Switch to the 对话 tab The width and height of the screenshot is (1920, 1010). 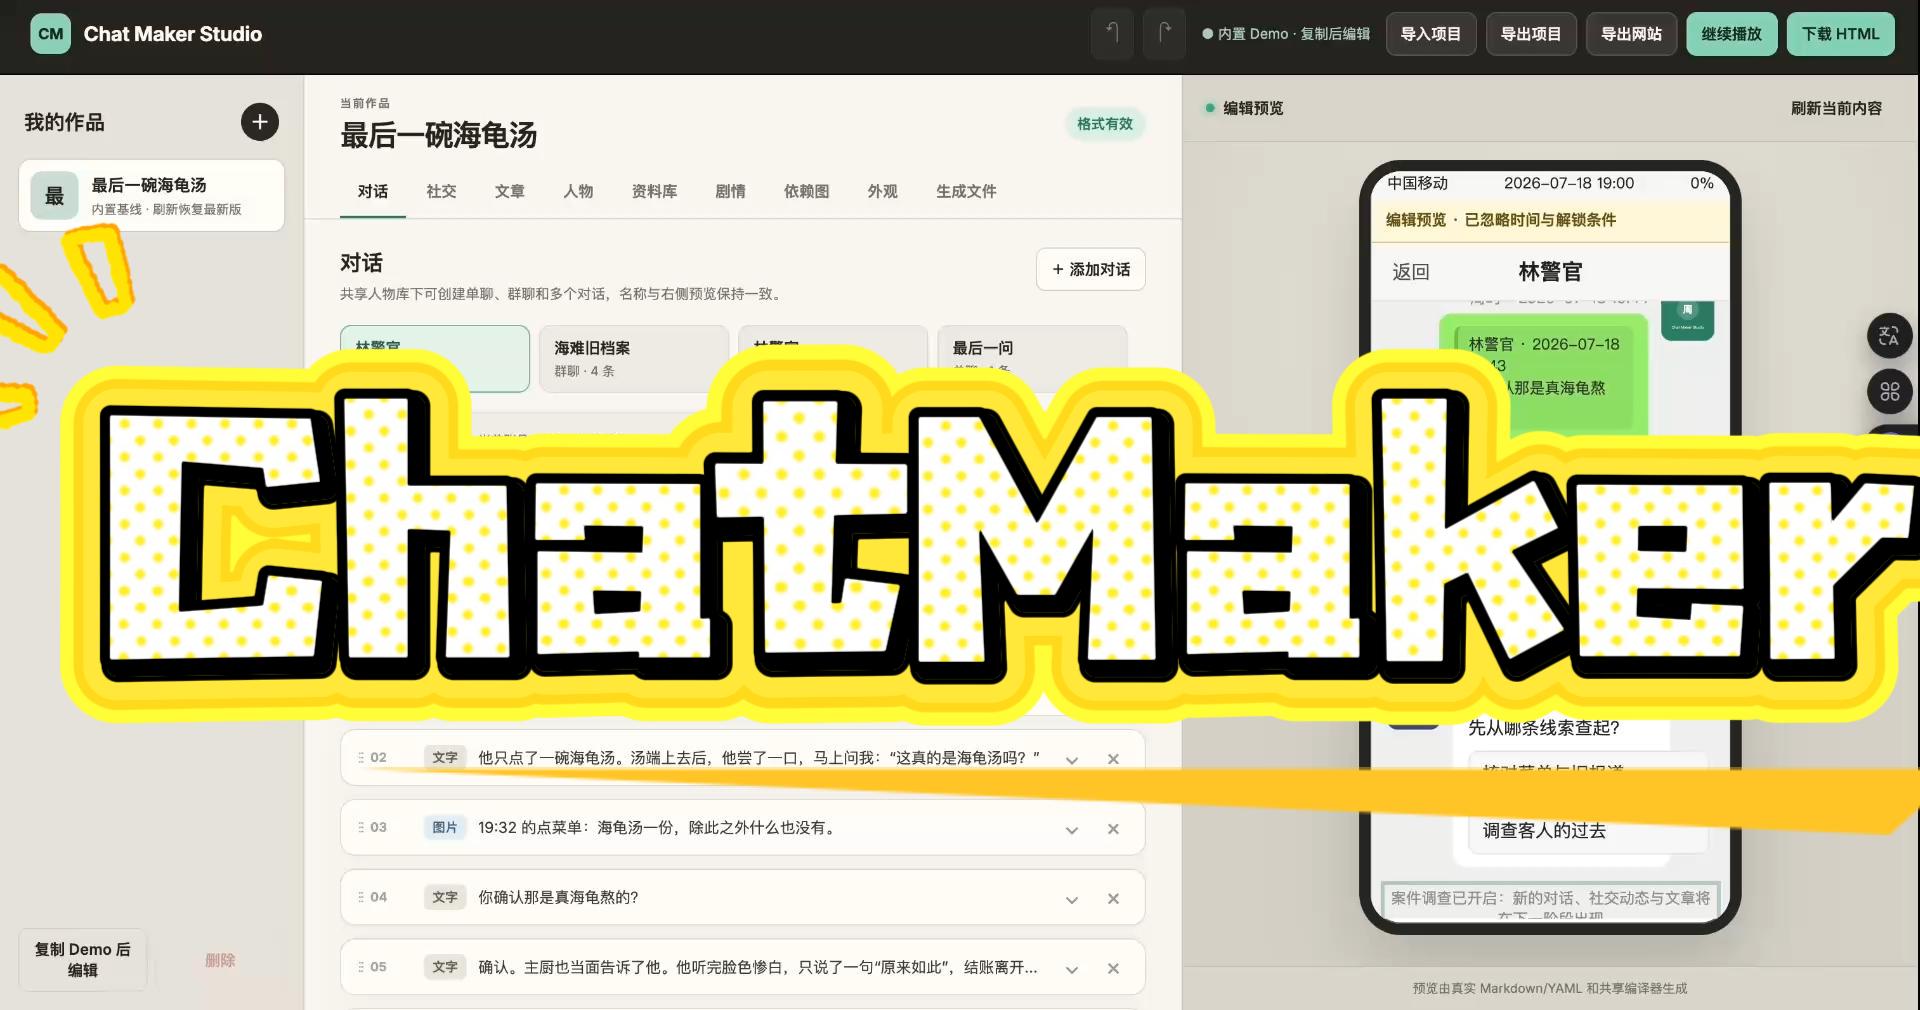click(373, 191)
